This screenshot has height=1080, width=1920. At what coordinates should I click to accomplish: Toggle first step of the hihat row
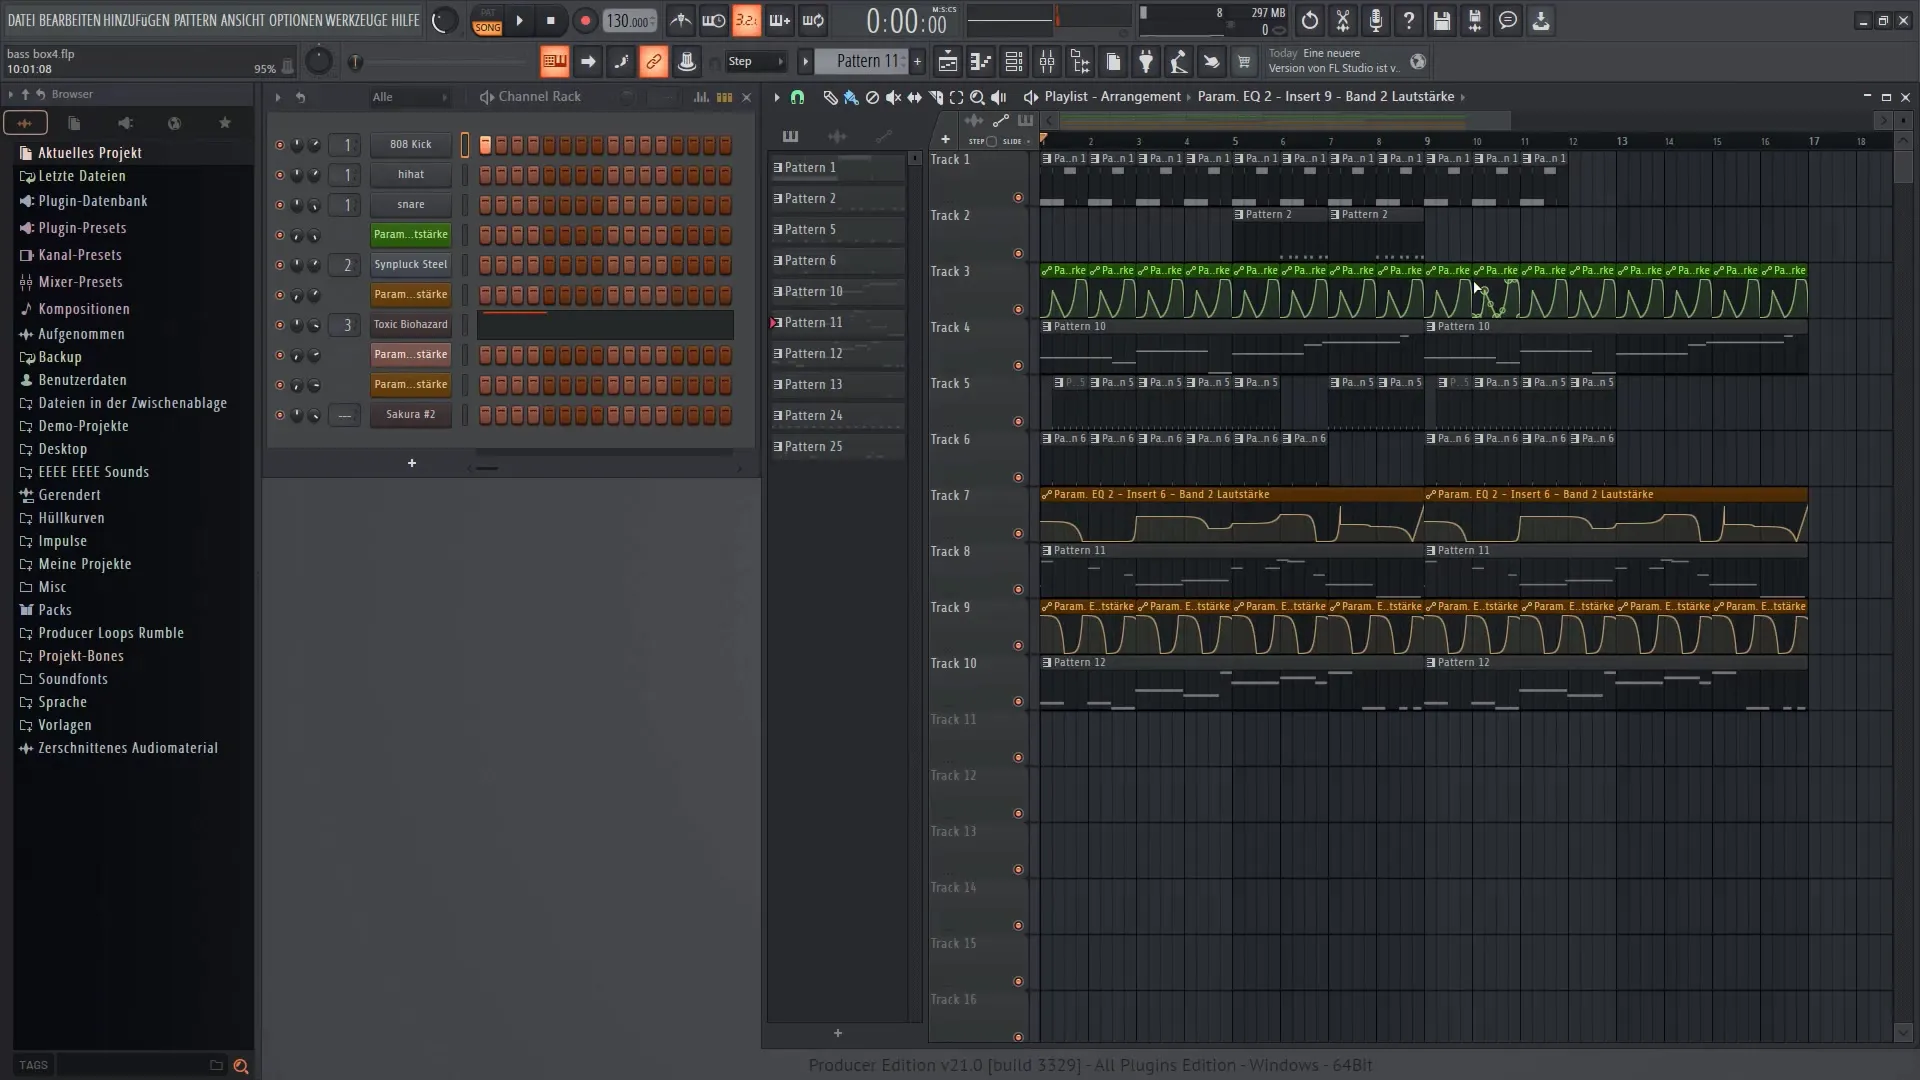(485, 175)
